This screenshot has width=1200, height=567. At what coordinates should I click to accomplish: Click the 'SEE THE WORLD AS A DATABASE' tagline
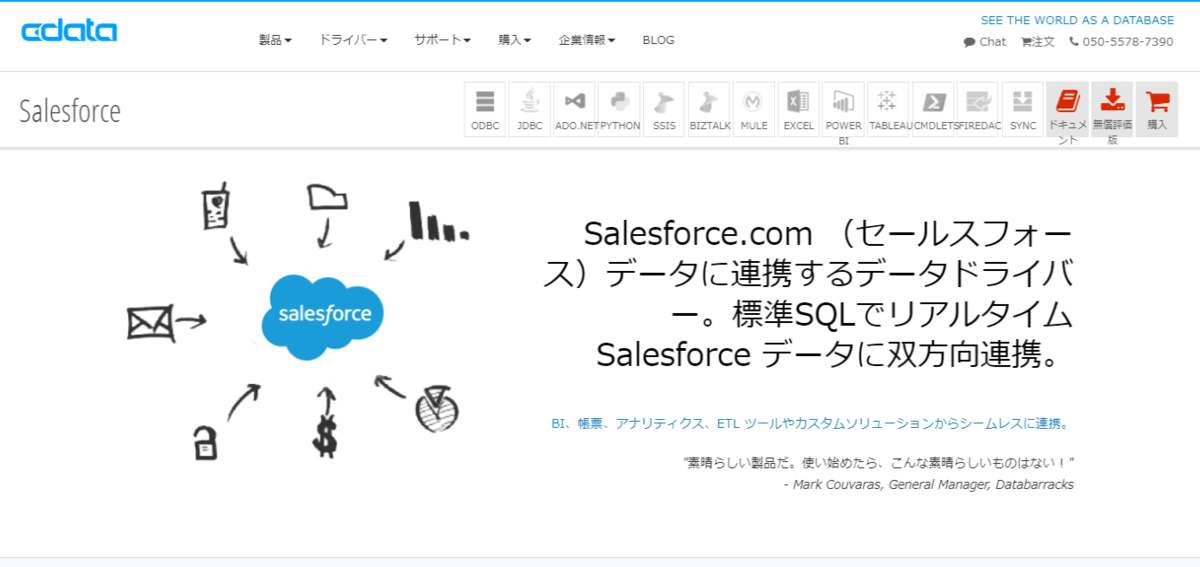tap(1077, 20)
